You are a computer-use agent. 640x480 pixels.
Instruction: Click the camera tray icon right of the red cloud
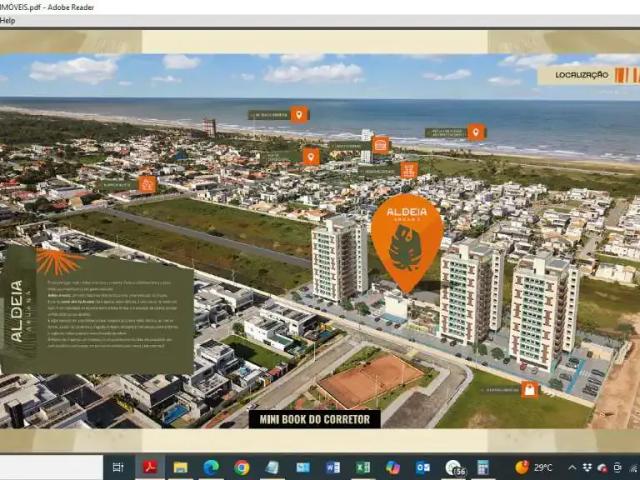pos(618,468)
